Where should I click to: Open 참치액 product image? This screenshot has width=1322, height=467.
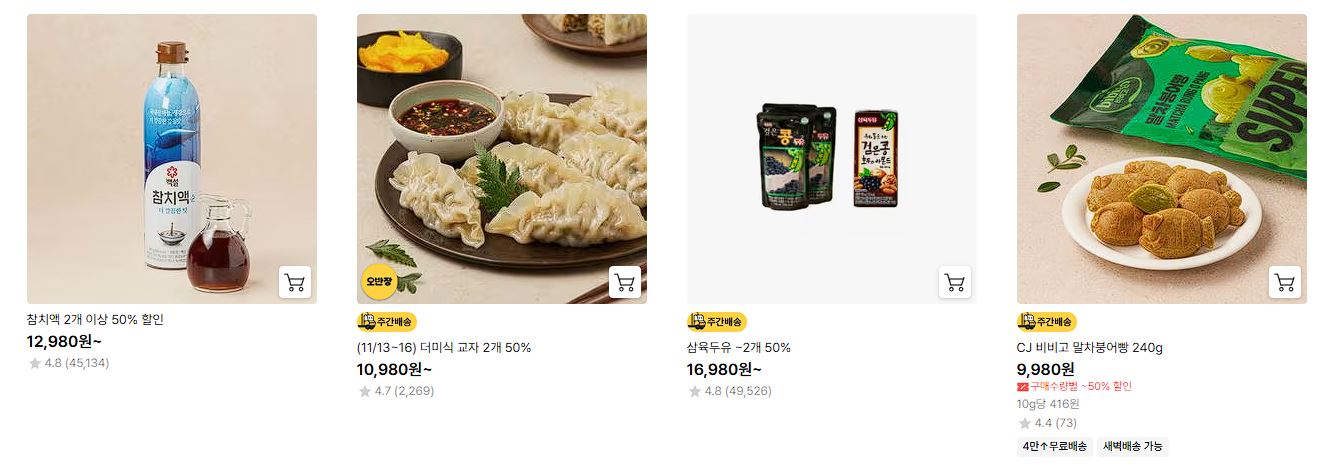pyautogui.click(x=172, y=159)
